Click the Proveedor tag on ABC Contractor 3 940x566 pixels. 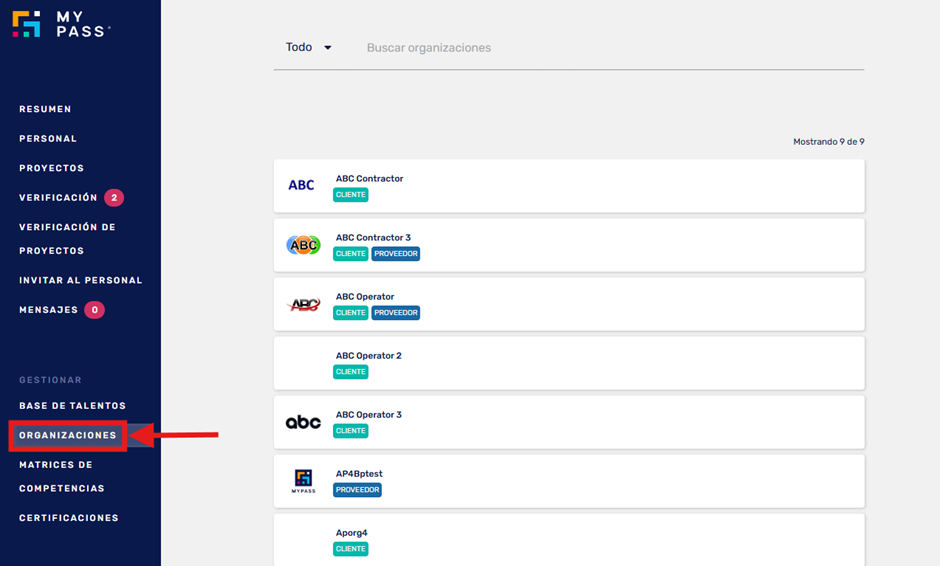pos(396,254)
